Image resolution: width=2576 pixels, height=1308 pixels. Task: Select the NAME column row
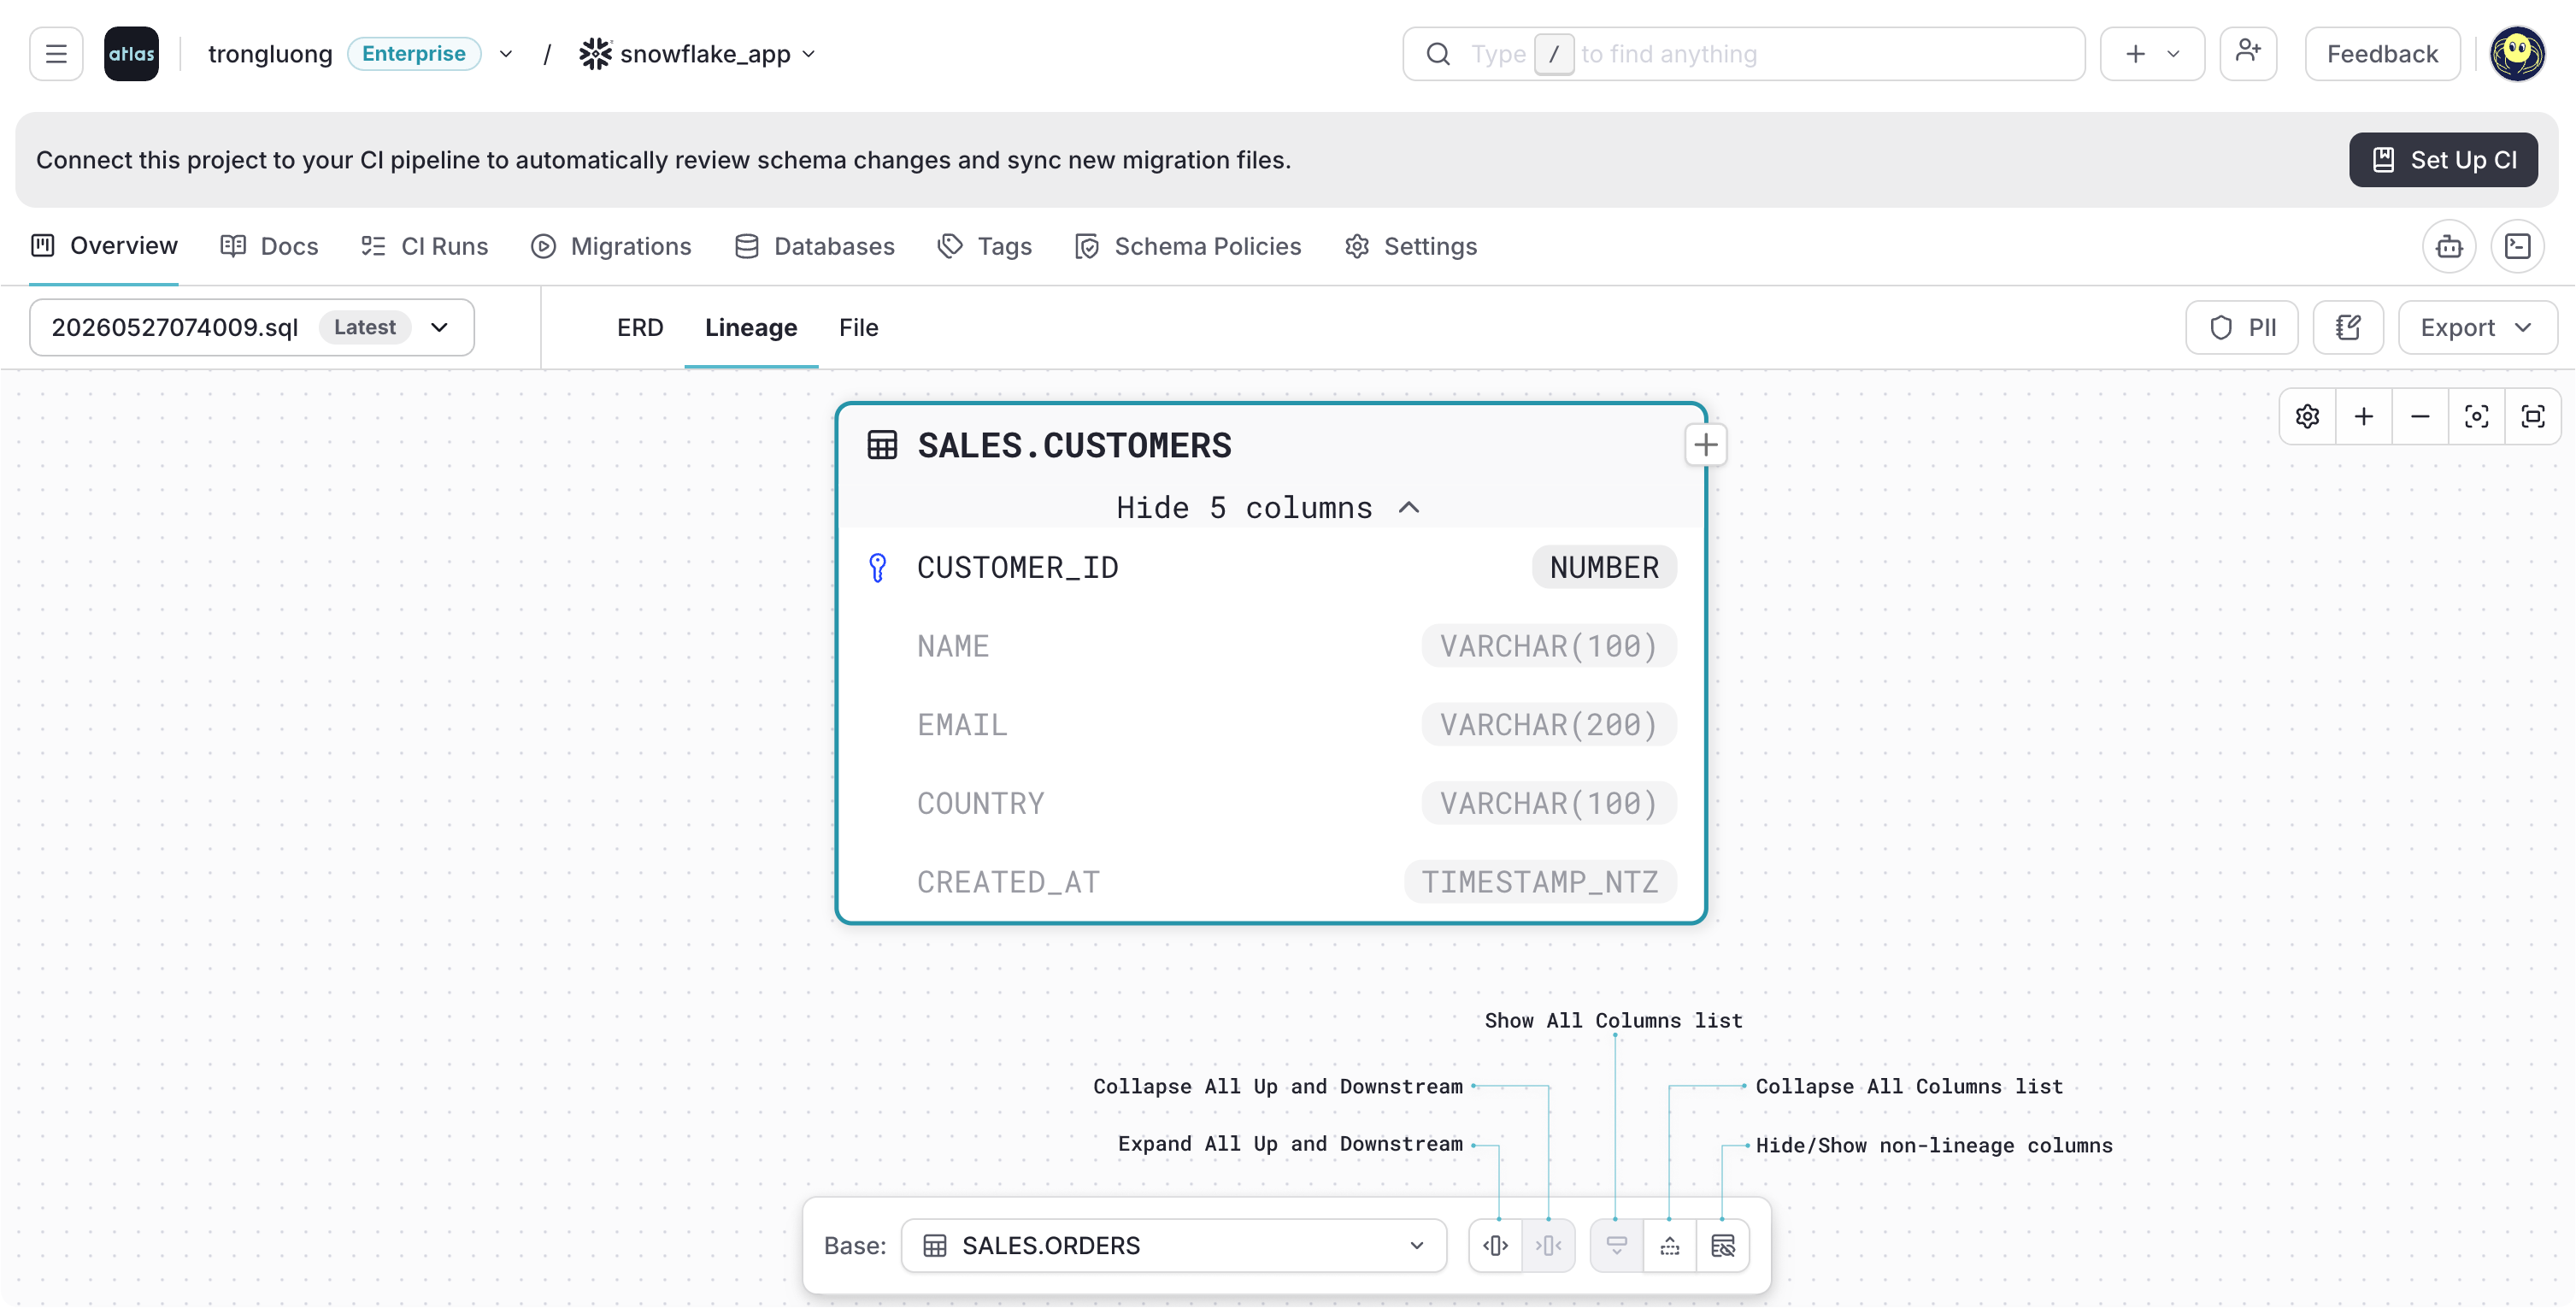pyautogui.click(x=1270, y=646)
